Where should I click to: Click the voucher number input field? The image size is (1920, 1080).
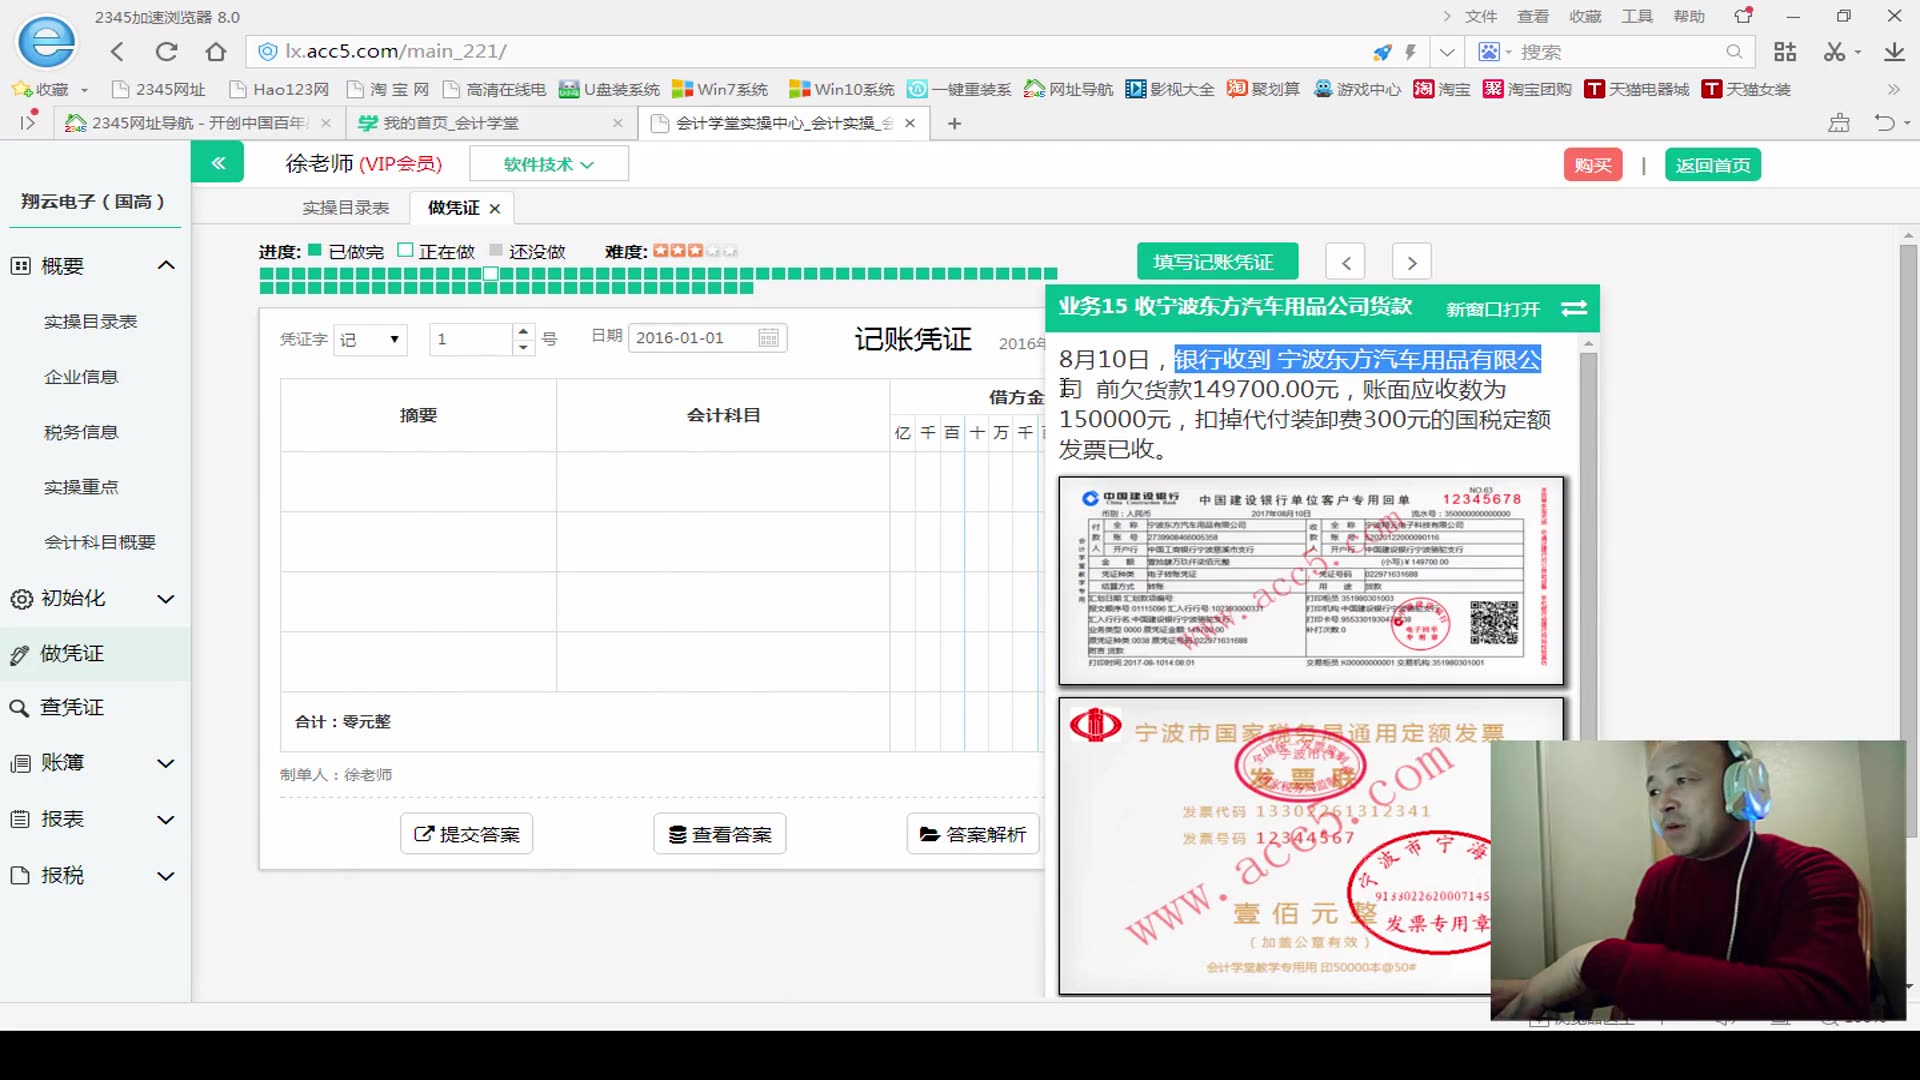tap(470, 339)
